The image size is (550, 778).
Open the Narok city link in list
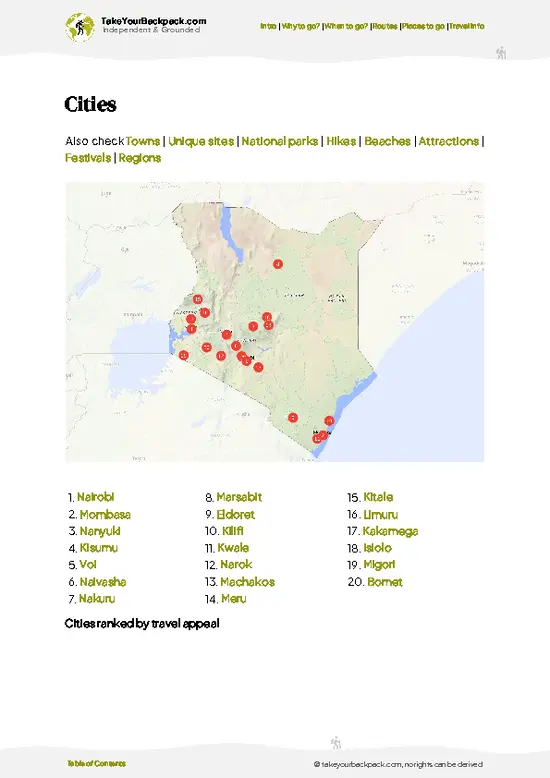point(236,565)
